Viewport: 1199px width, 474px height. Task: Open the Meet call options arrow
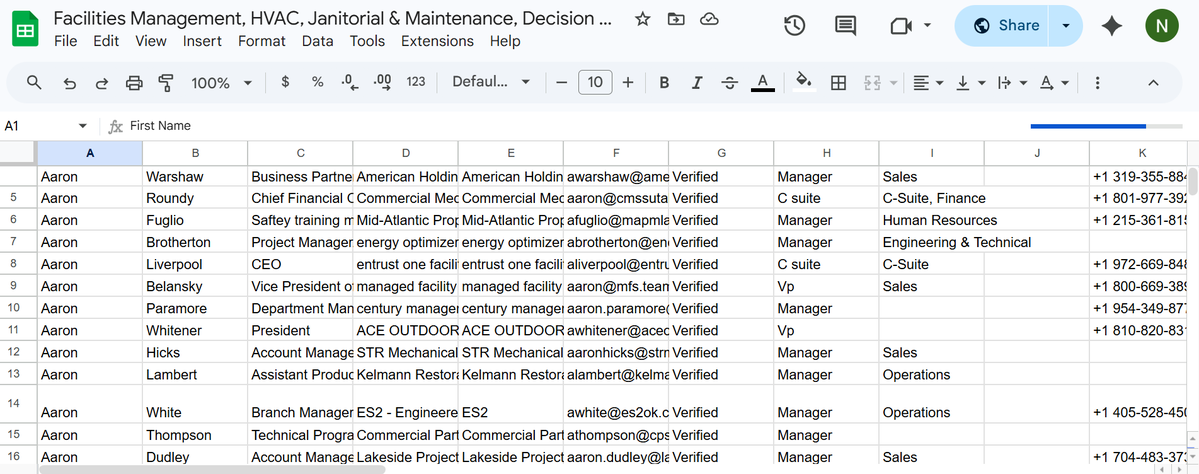[928, 25]
